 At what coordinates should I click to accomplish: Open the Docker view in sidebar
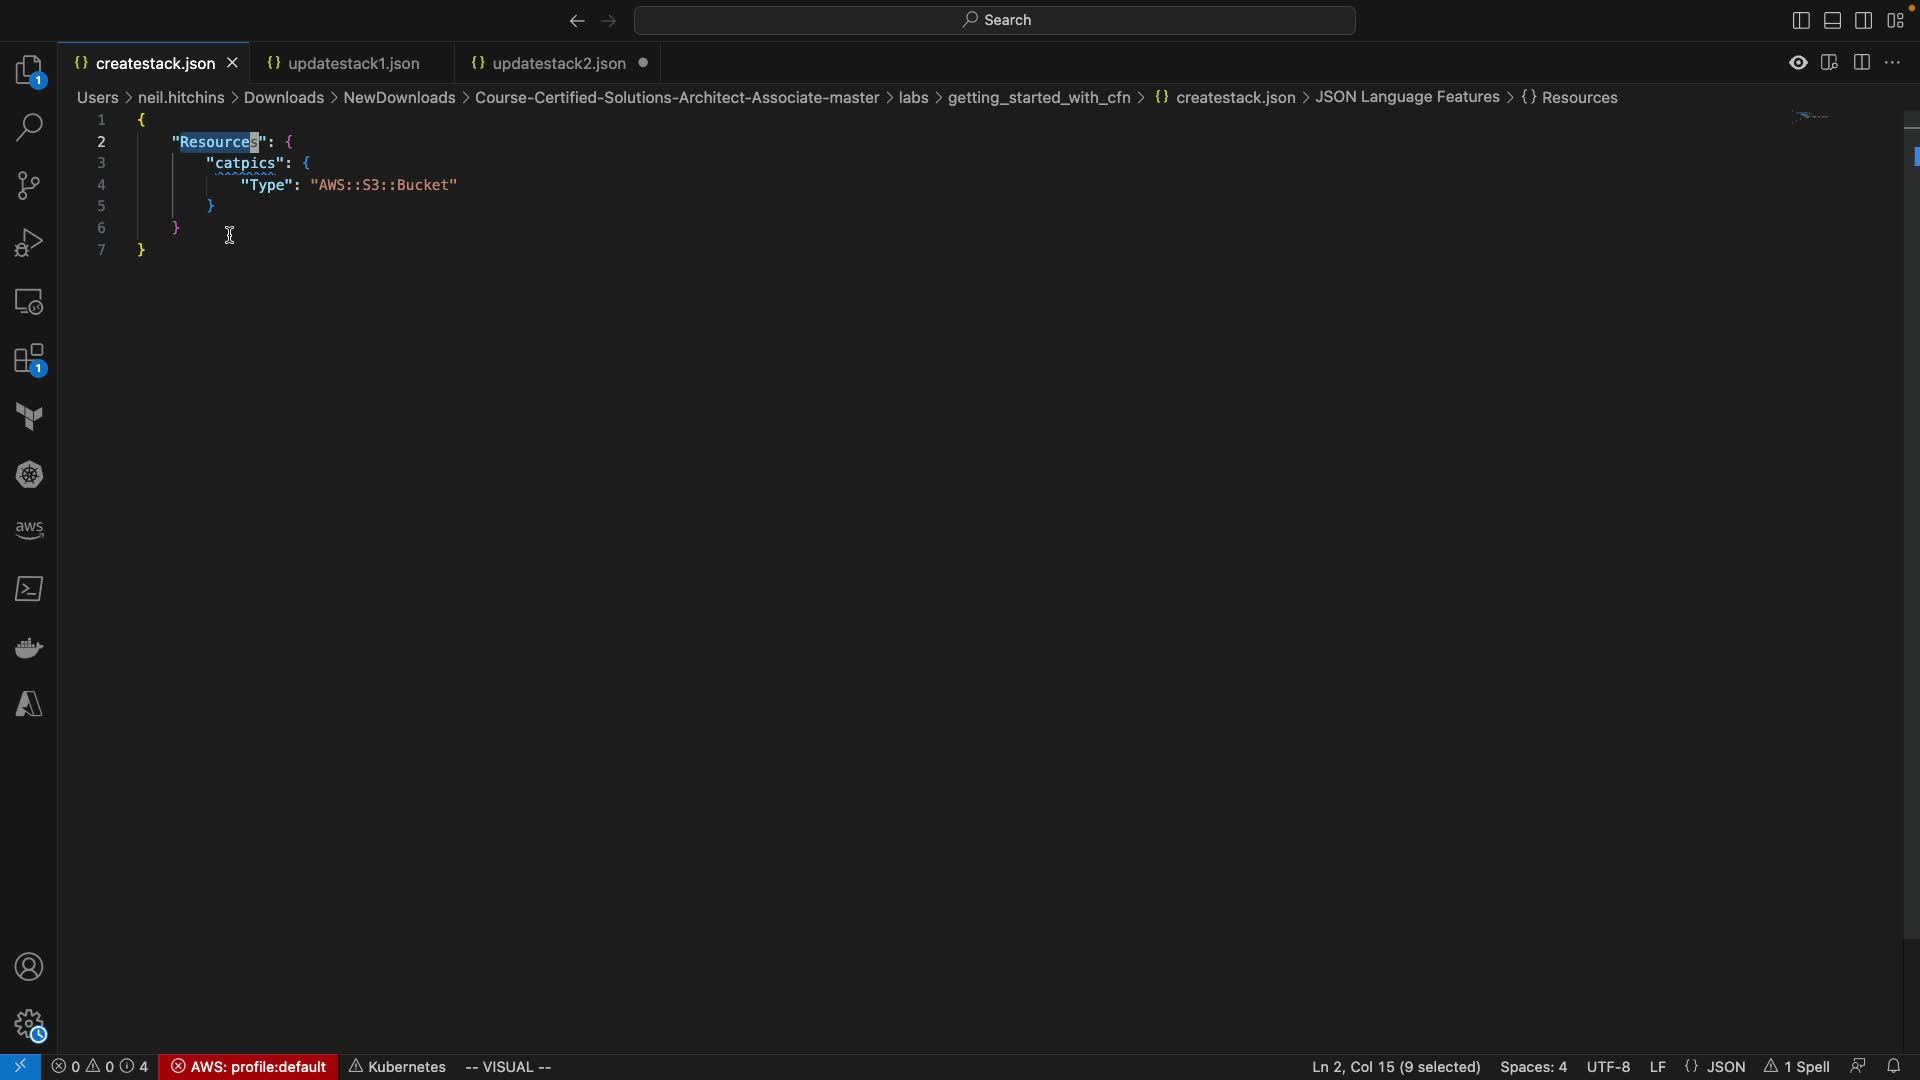coord(30,648)
